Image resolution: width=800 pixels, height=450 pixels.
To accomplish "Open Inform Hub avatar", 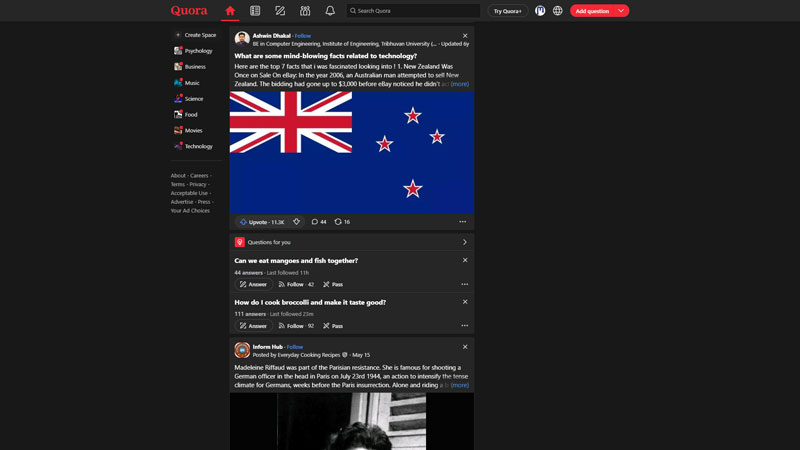I will point(242,350).
